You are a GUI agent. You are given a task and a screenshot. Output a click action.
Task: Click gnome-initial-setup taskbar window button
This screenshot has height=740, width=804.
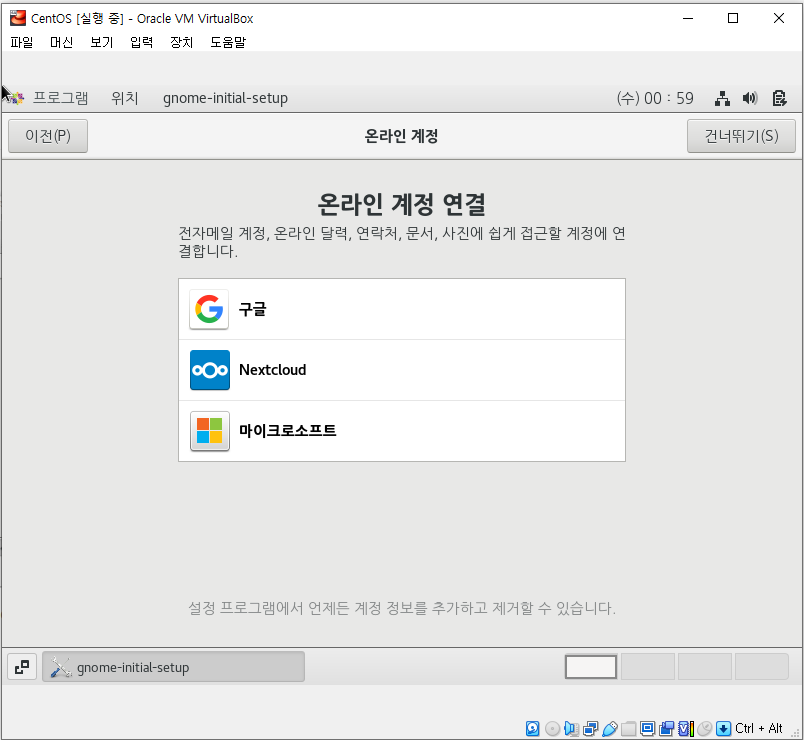coord(173,667)
